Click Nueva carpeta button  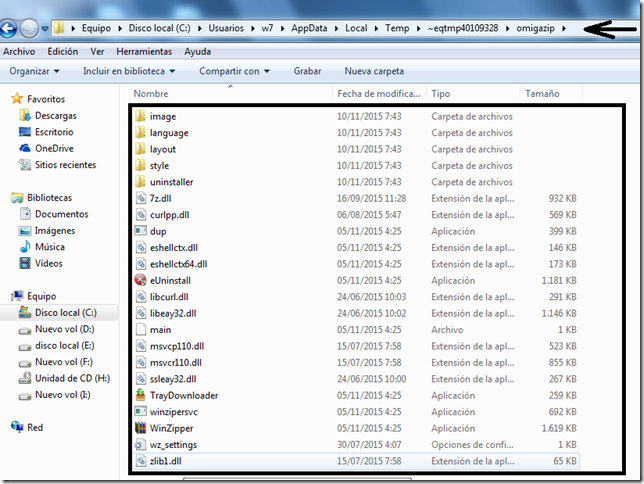[374, 71]
